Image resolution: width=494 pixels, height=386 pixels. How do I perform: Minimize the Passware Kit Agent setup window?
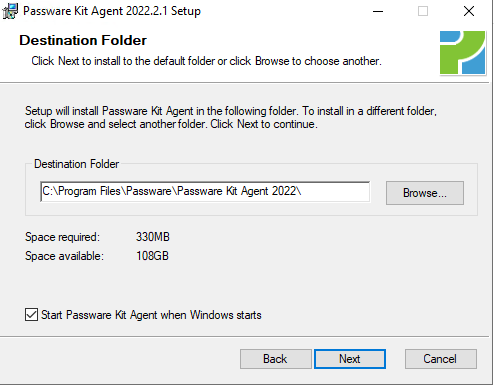[378, 11]
